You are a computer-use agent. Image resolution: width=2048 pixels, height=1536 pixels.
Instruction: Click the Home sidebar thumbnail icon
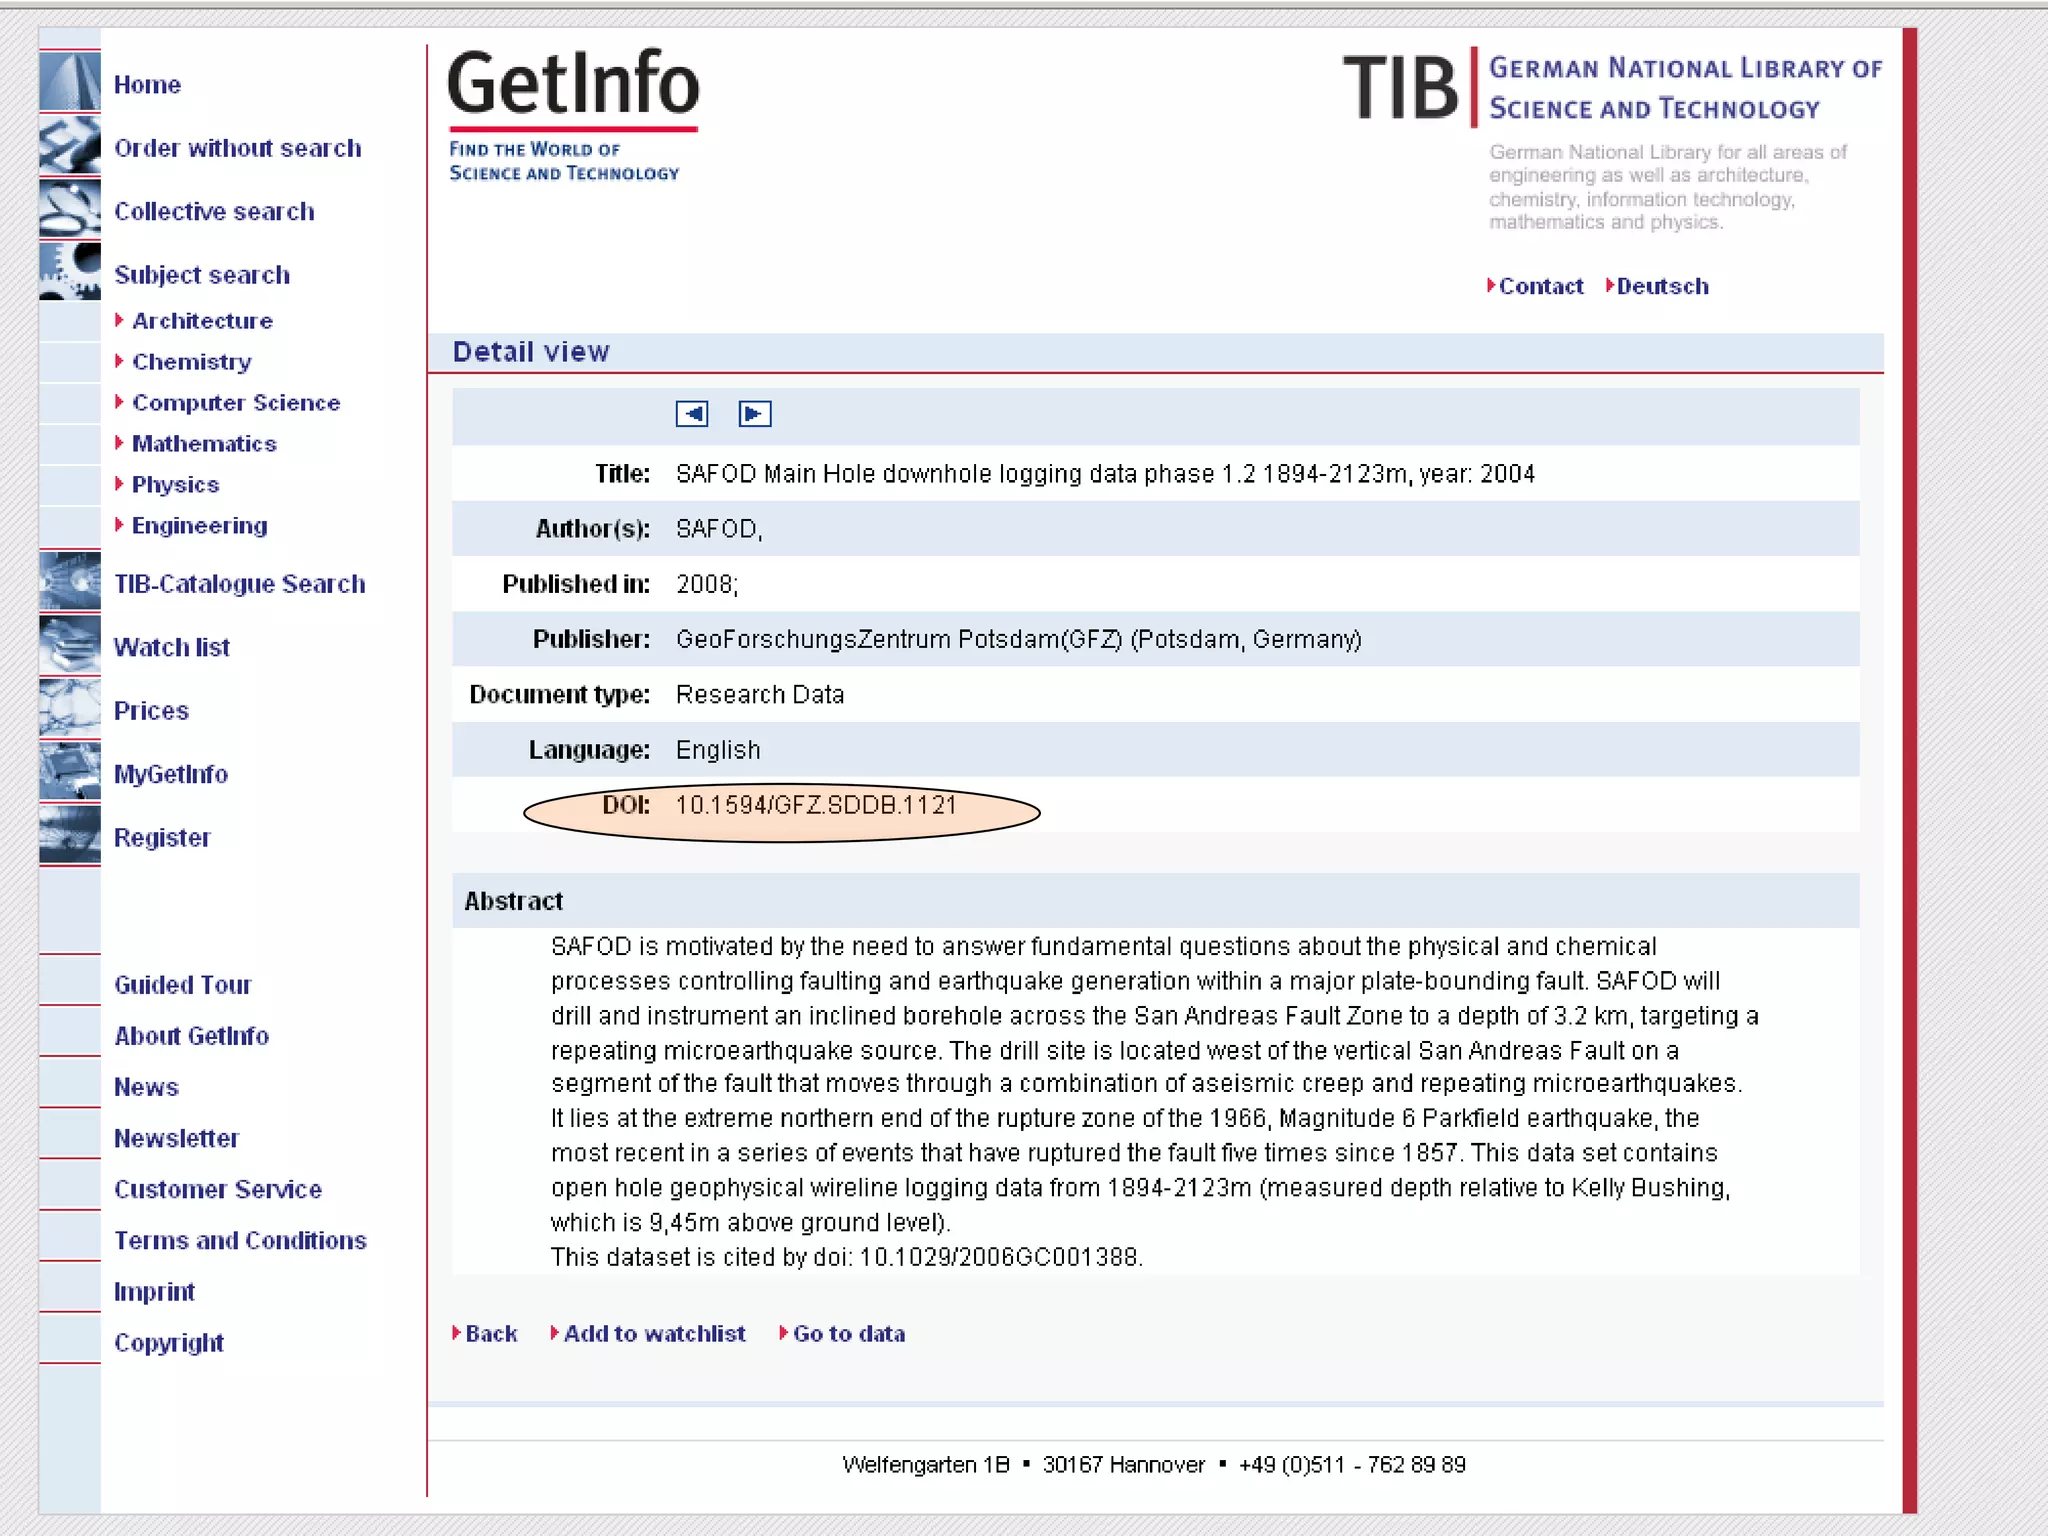coord(70,81)
